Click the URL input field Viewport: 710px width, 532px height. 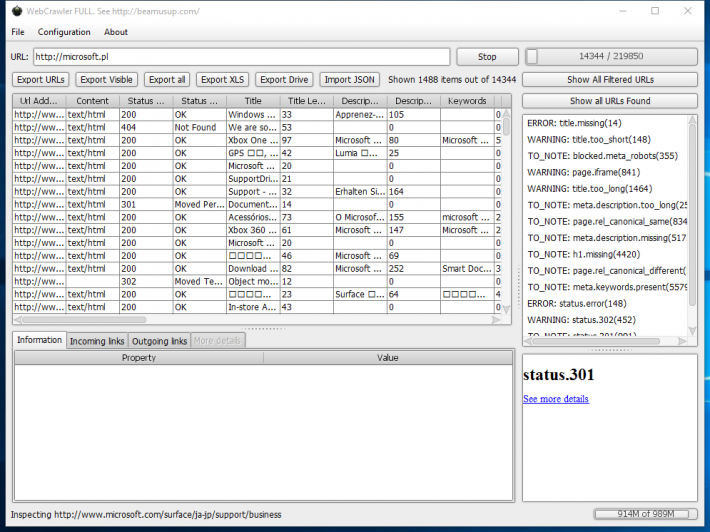(x=241, y=57)
